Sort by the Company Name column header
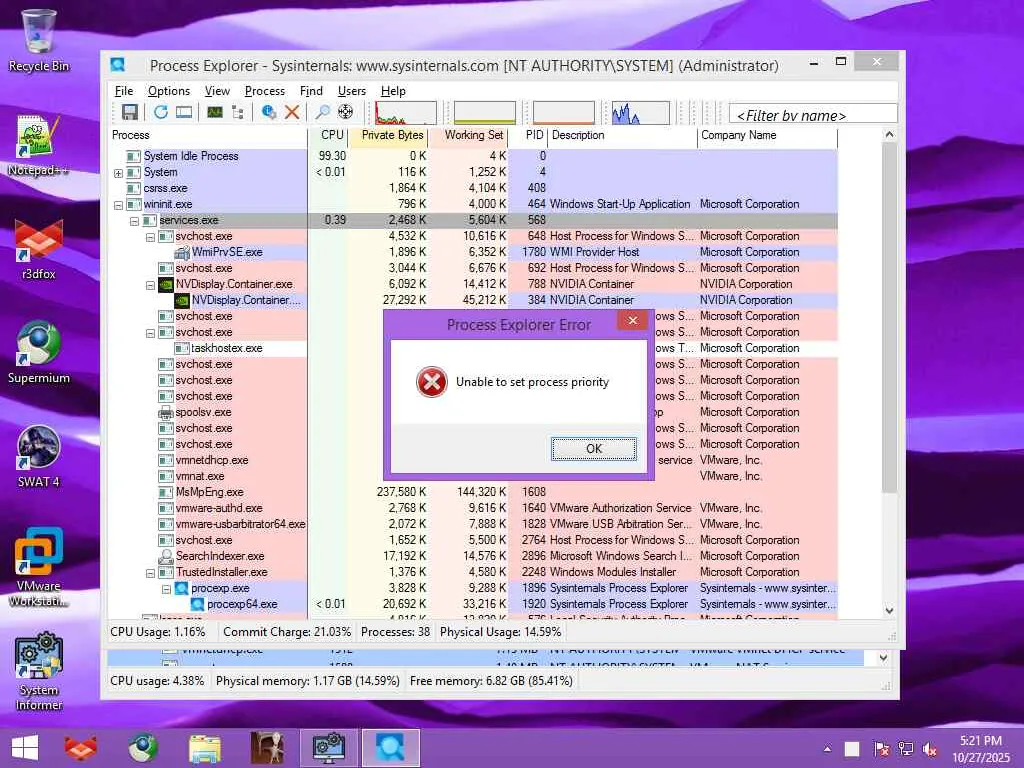Viewport: 1024px width, 768px height. [767, 135]
